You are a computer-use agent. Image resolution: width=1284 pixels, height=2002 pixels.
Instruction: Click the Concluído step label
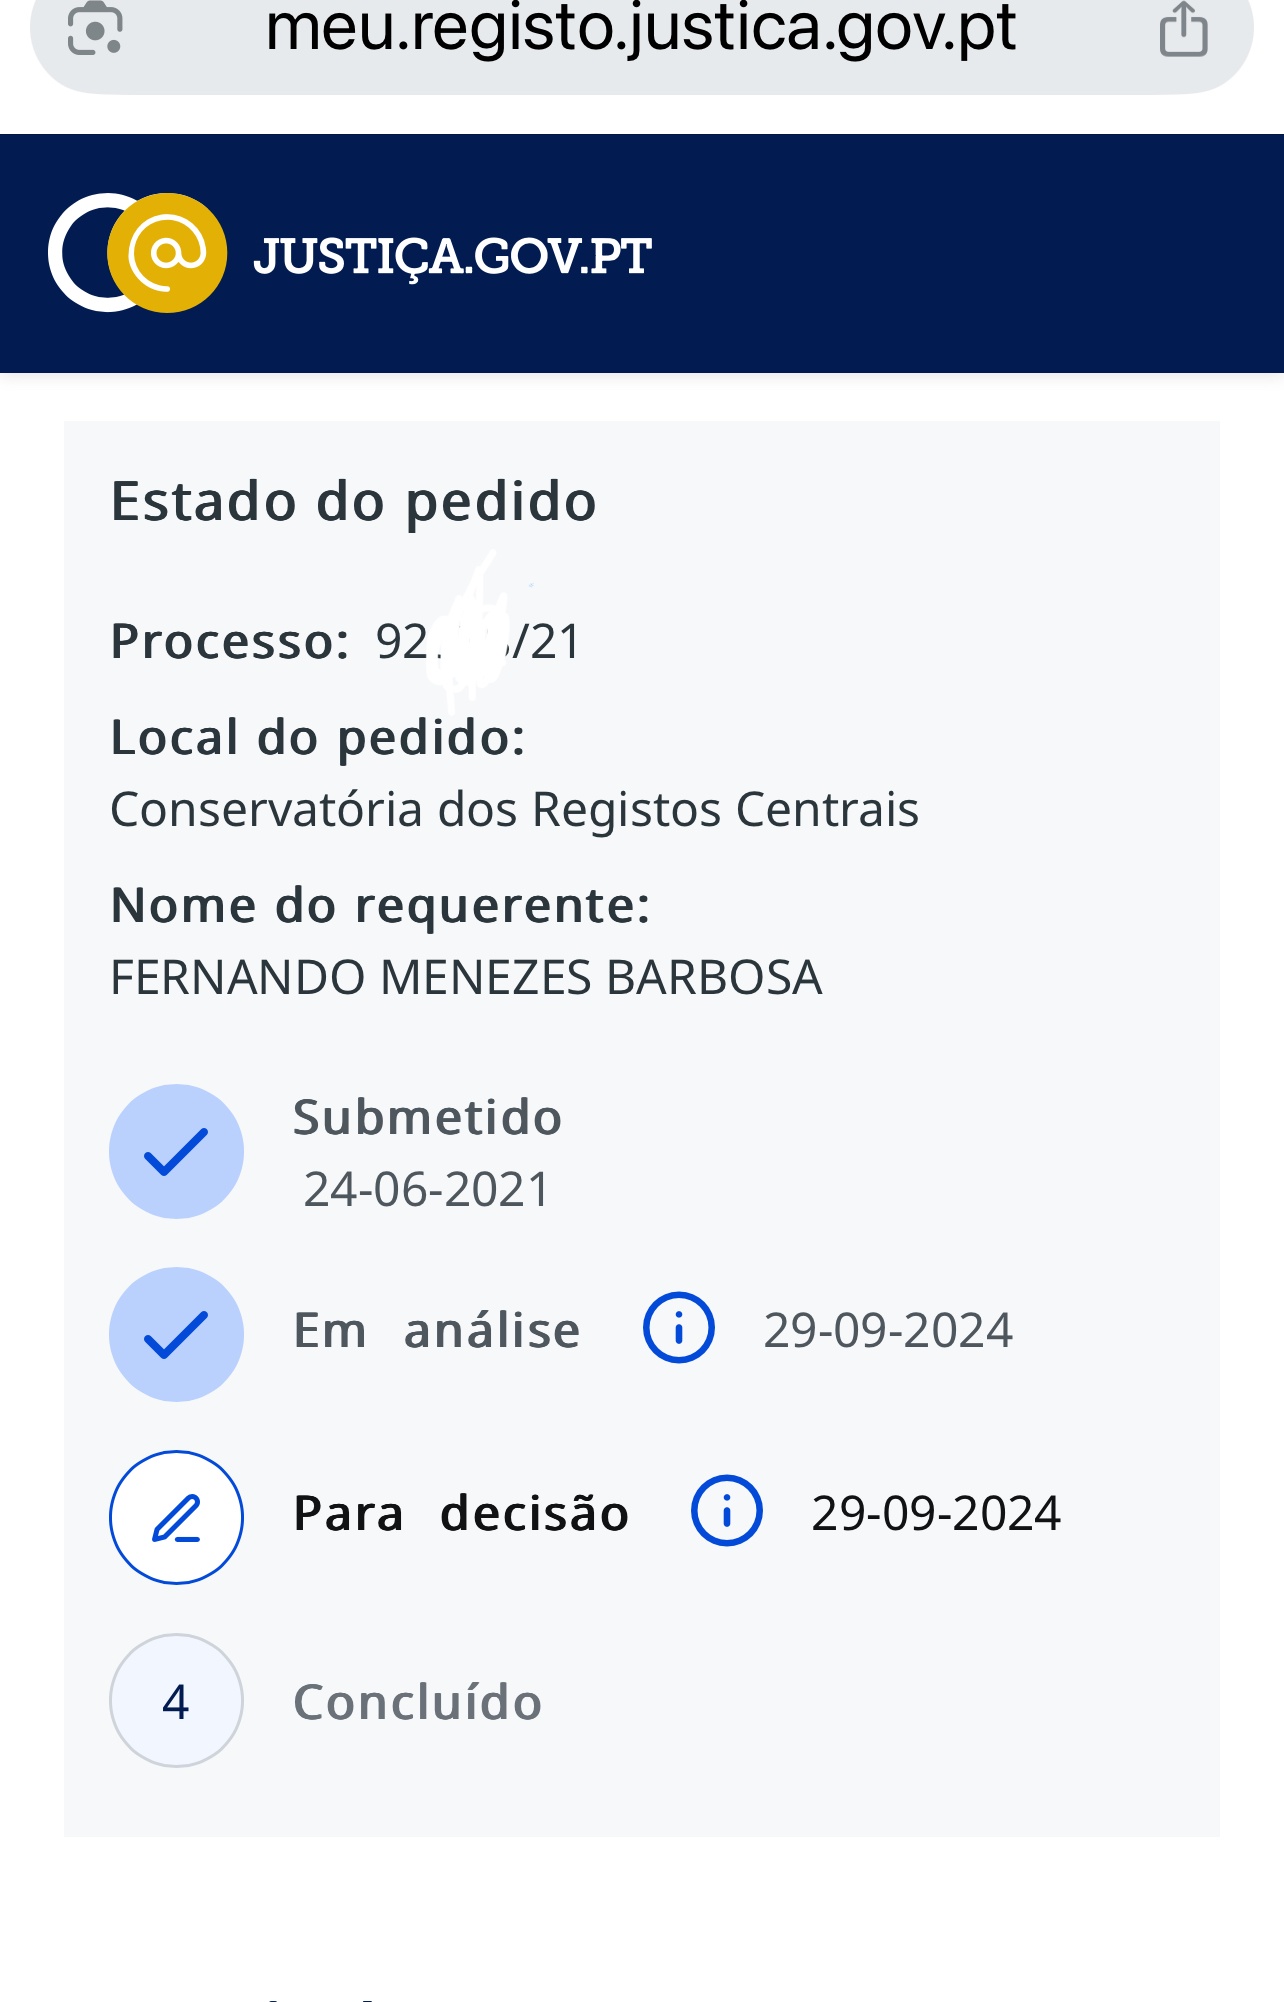pyautogui.click(x=417, y=1702)
